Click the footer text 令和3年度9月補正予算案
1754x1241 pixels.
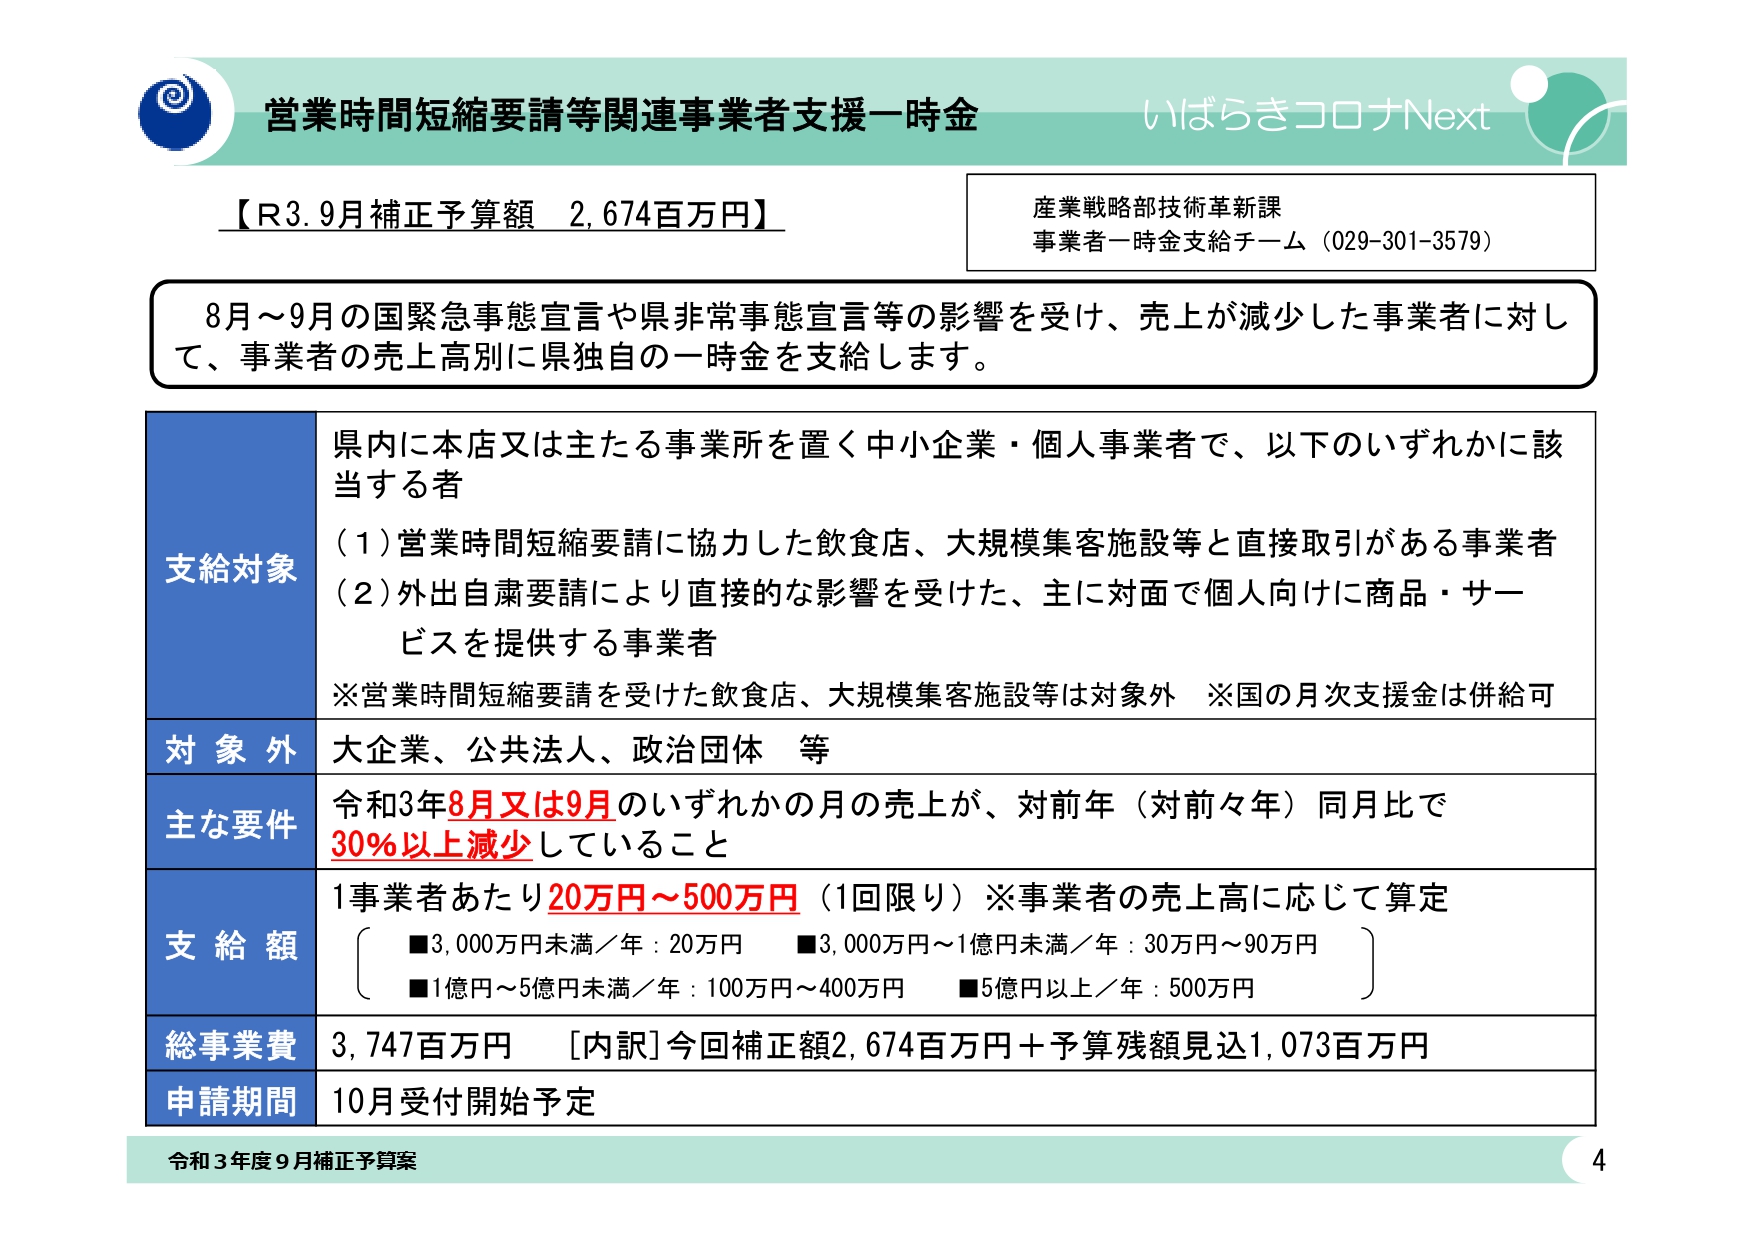(292, 1161)
